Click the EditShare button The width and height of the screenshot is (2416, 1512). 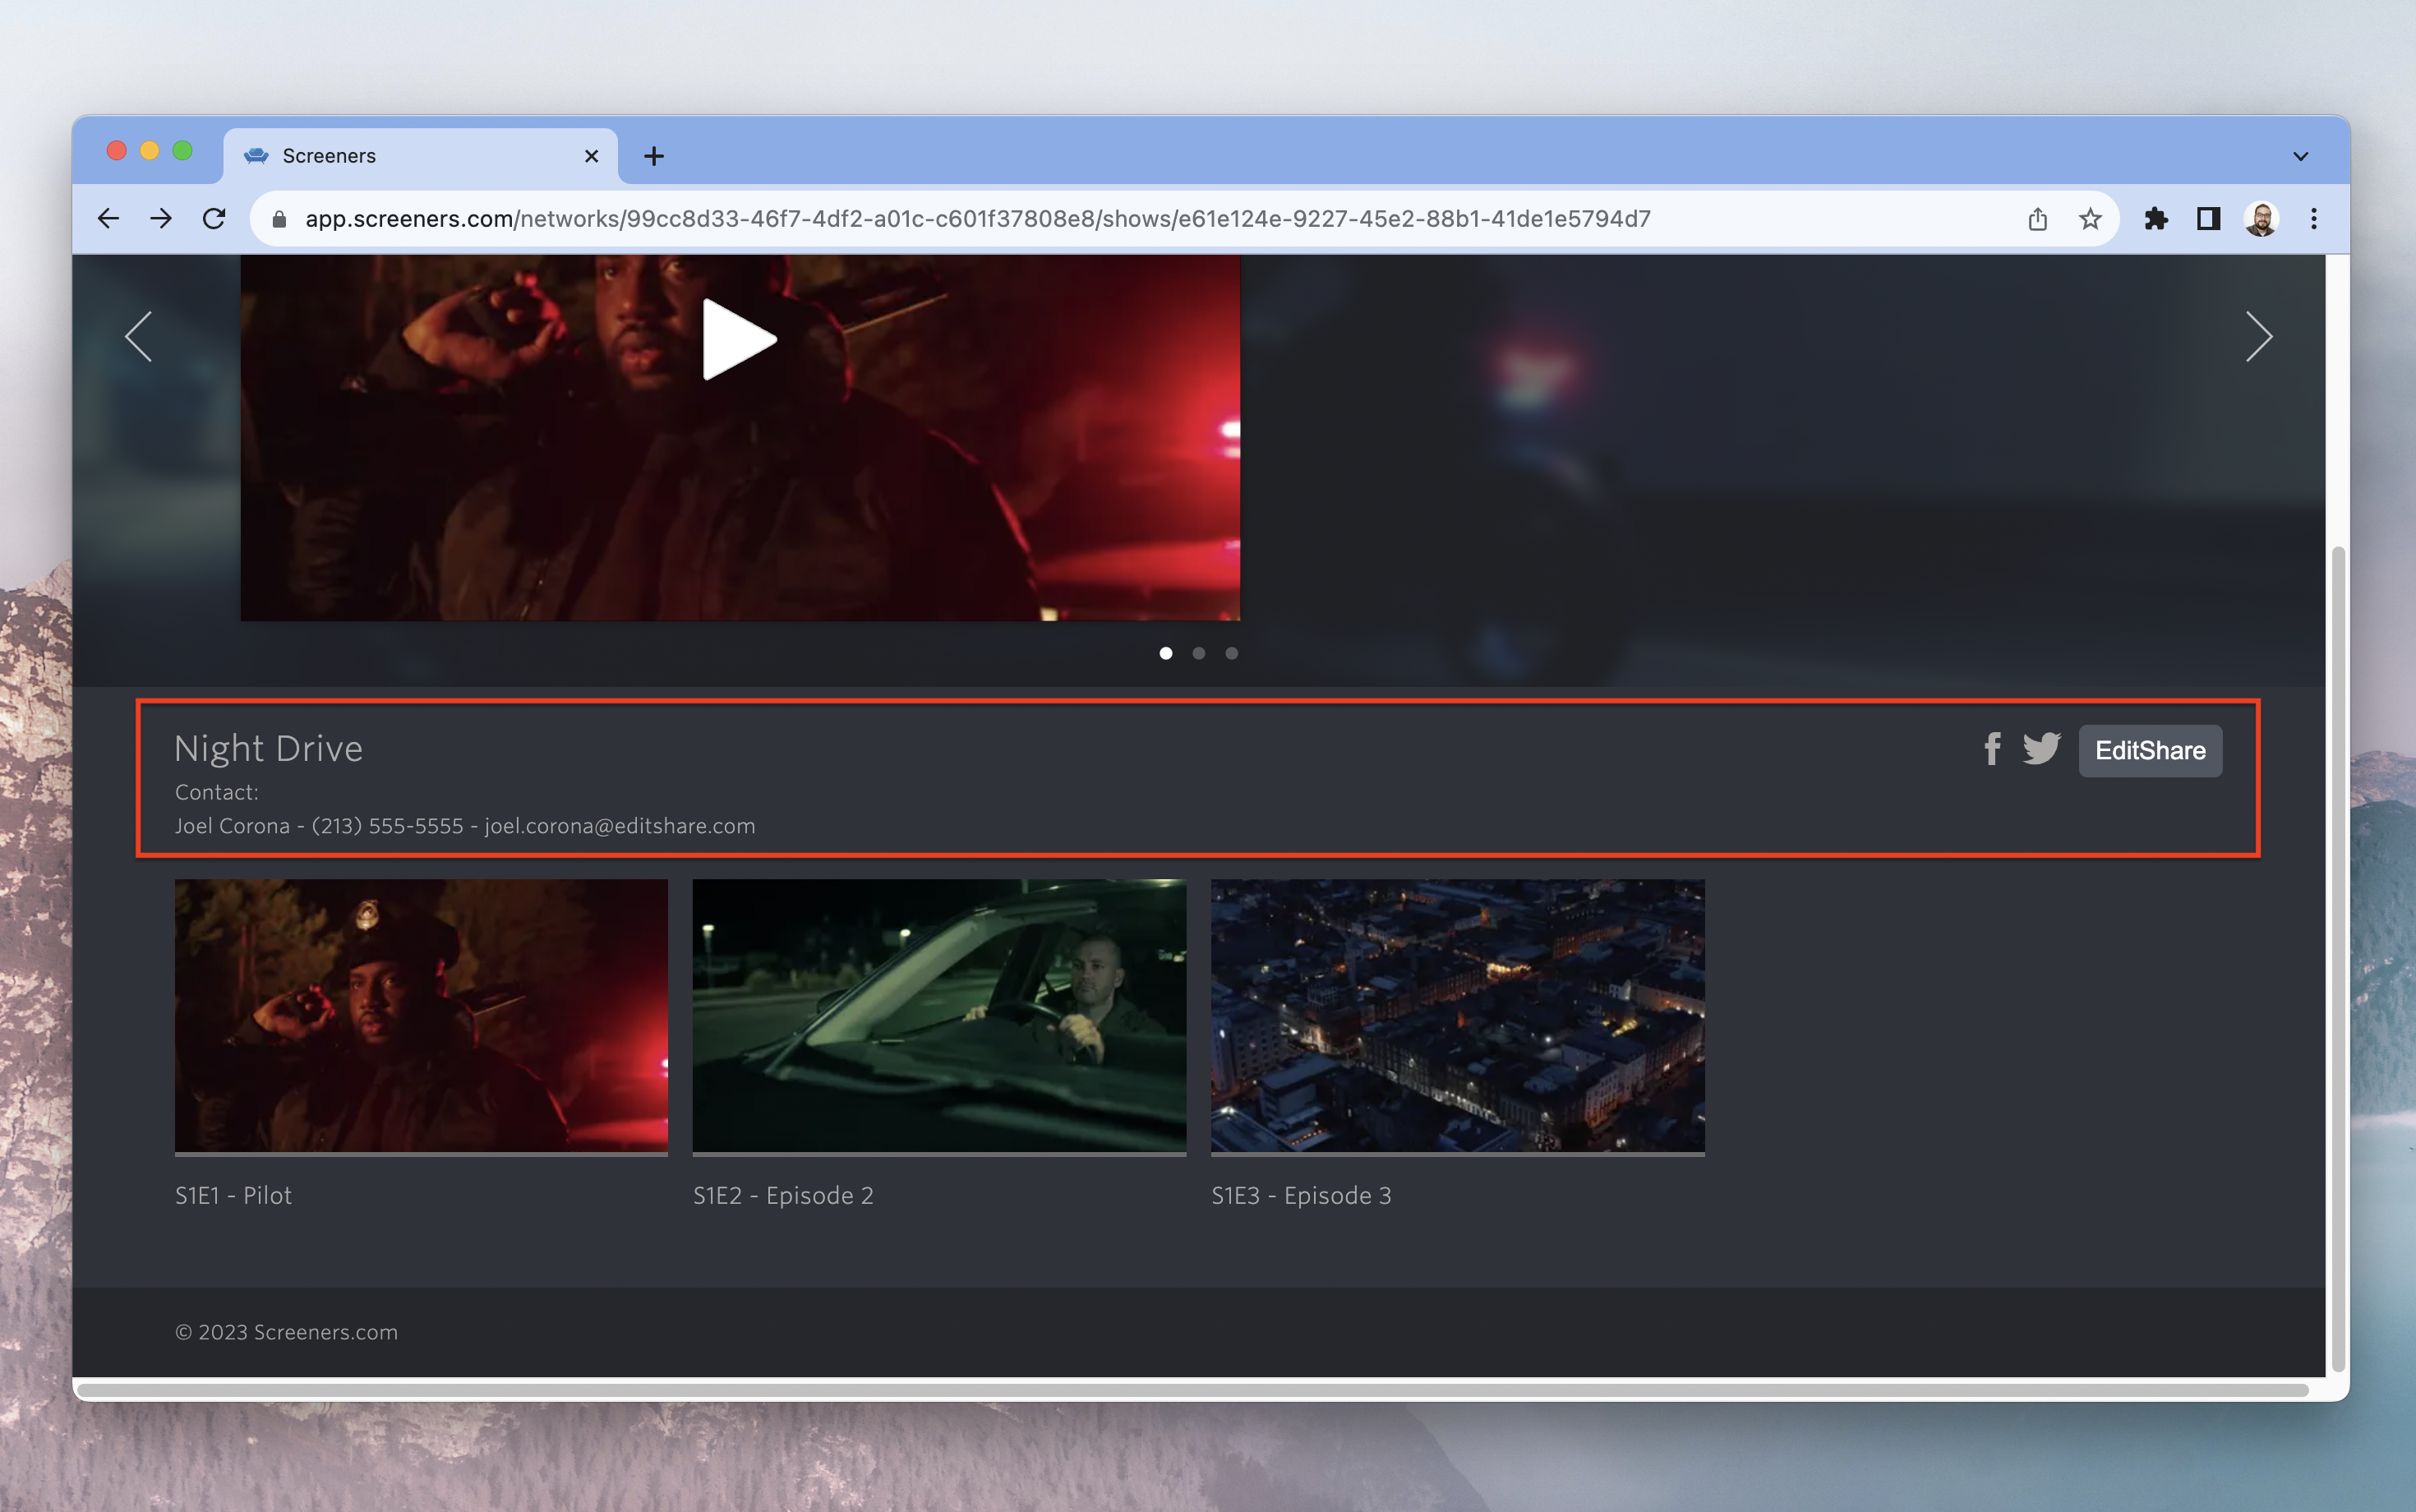pos(2150,750)
